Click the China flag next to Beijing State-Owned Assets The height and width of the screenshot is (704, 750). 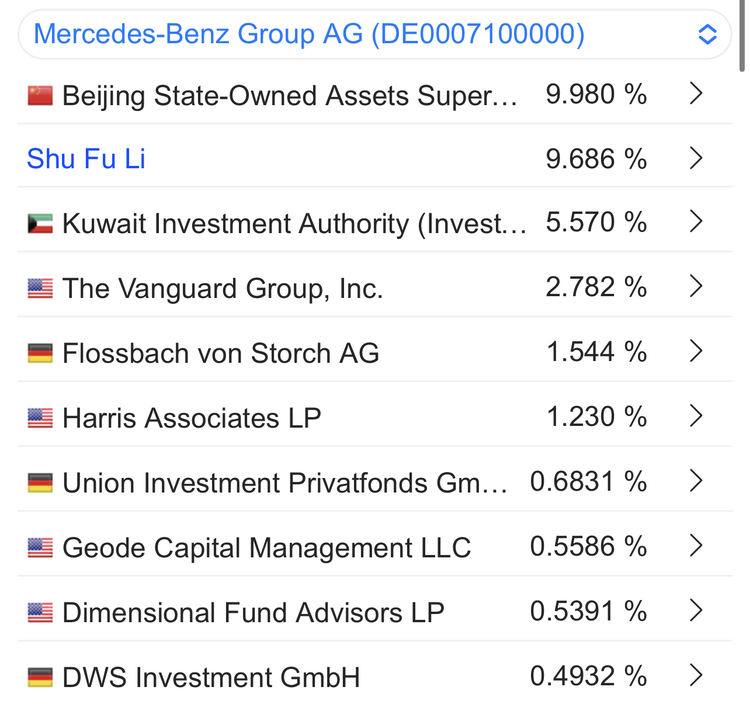[x=40, y=96]
